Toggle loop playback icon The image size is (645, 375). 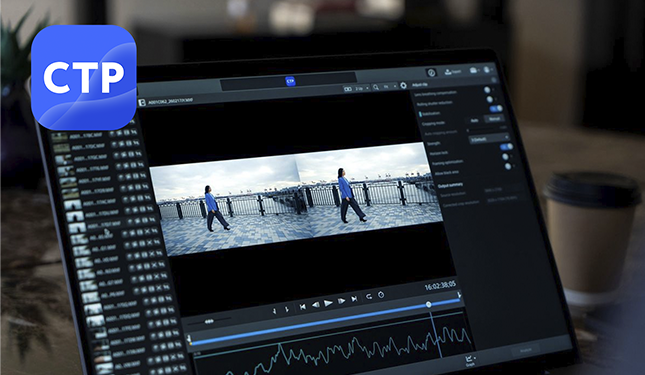point(369,297)
